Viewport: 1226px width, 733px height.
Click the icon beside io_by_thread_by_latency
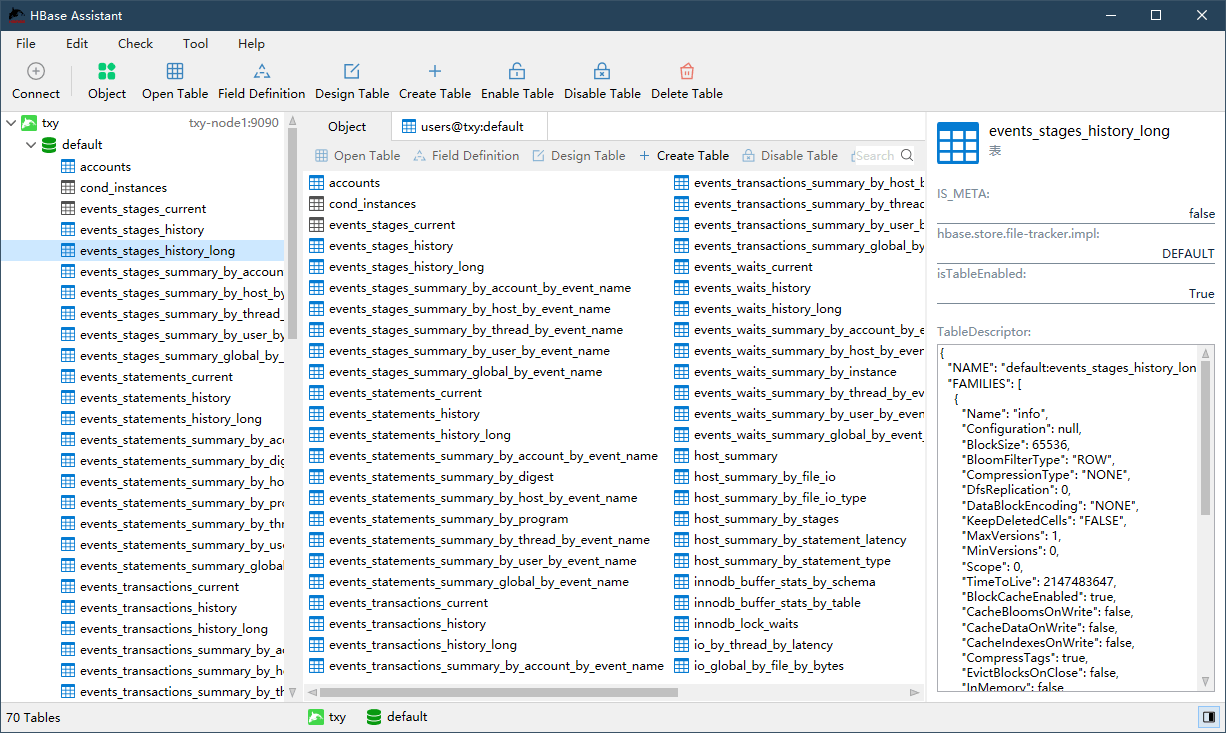(681, 645)
